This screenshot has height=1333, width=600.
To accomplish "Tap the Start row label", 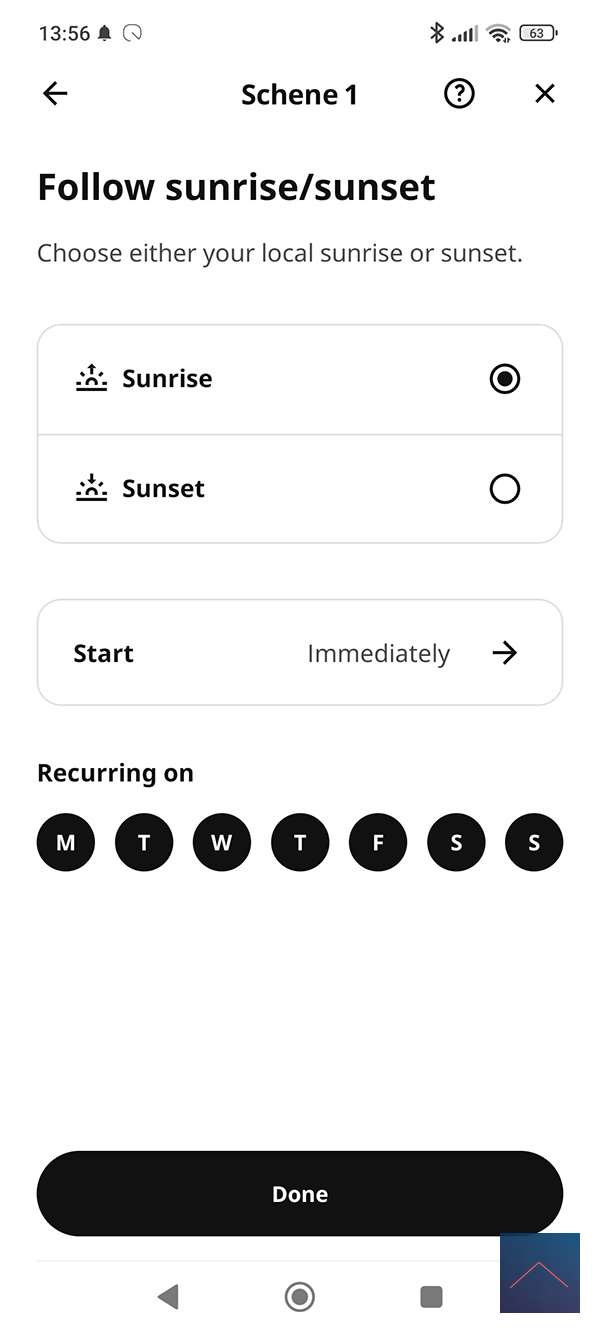I will click(103, 653).
